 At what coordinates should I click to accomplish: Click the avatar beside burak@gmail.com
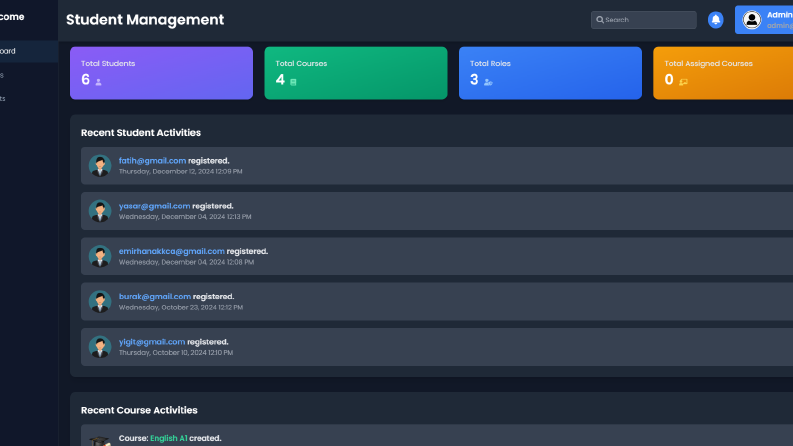click(x=100, y=301)
